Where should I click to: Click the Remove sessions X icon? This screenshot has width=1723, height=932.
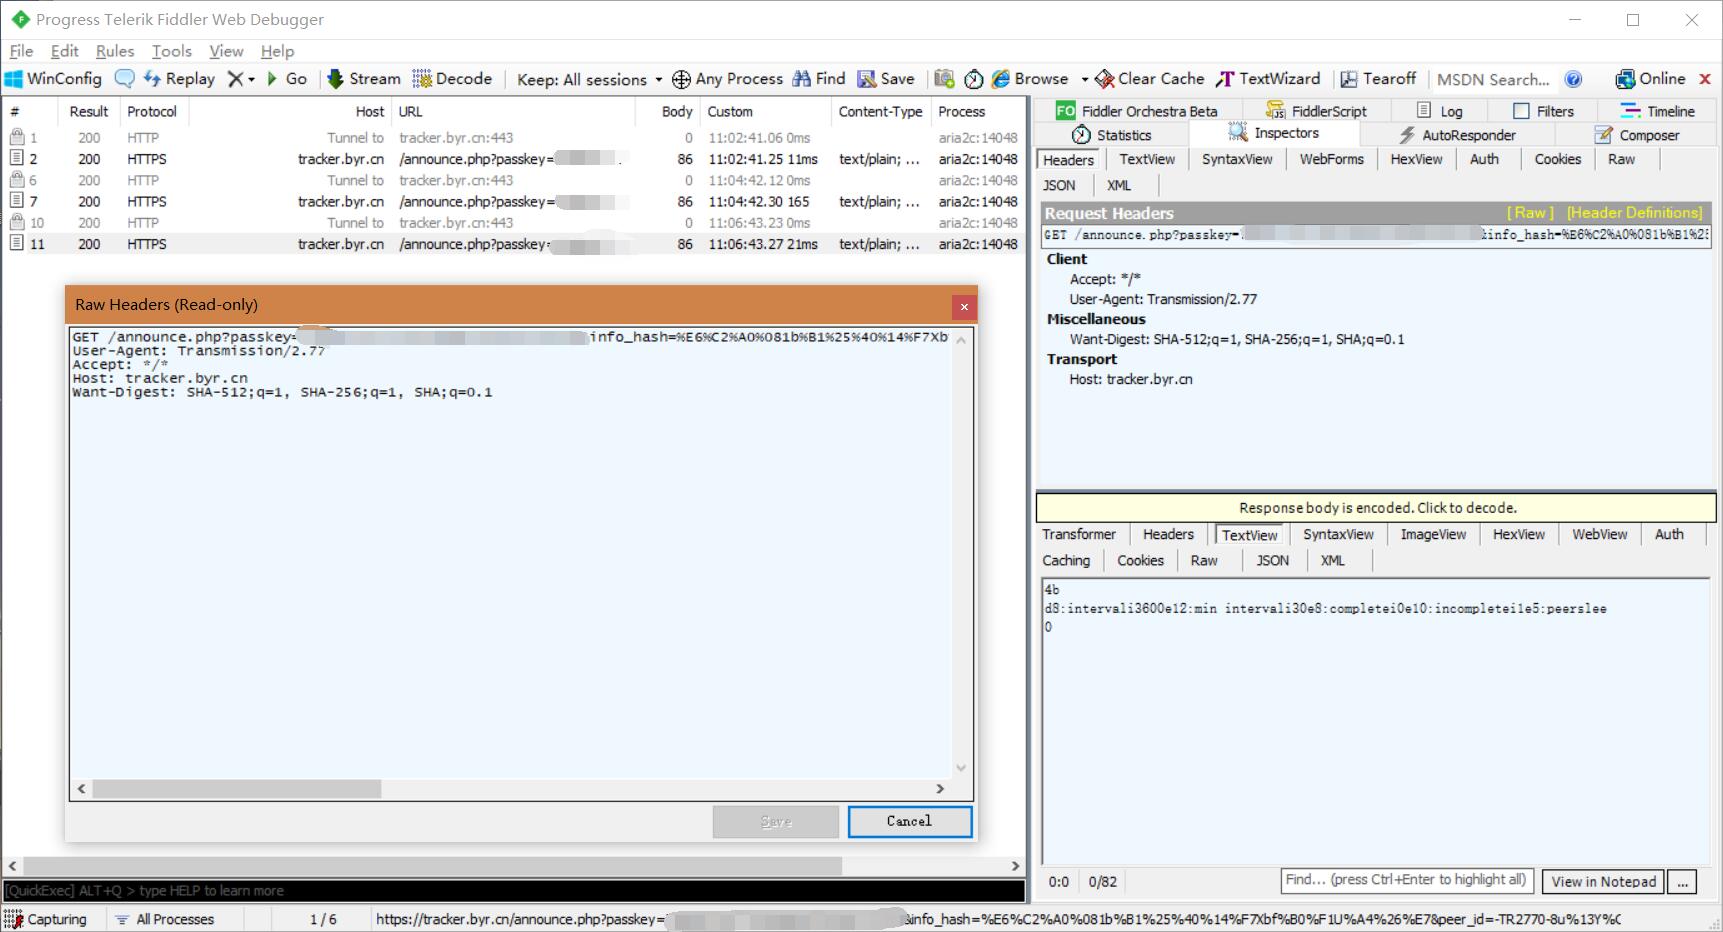coord(235,79)
